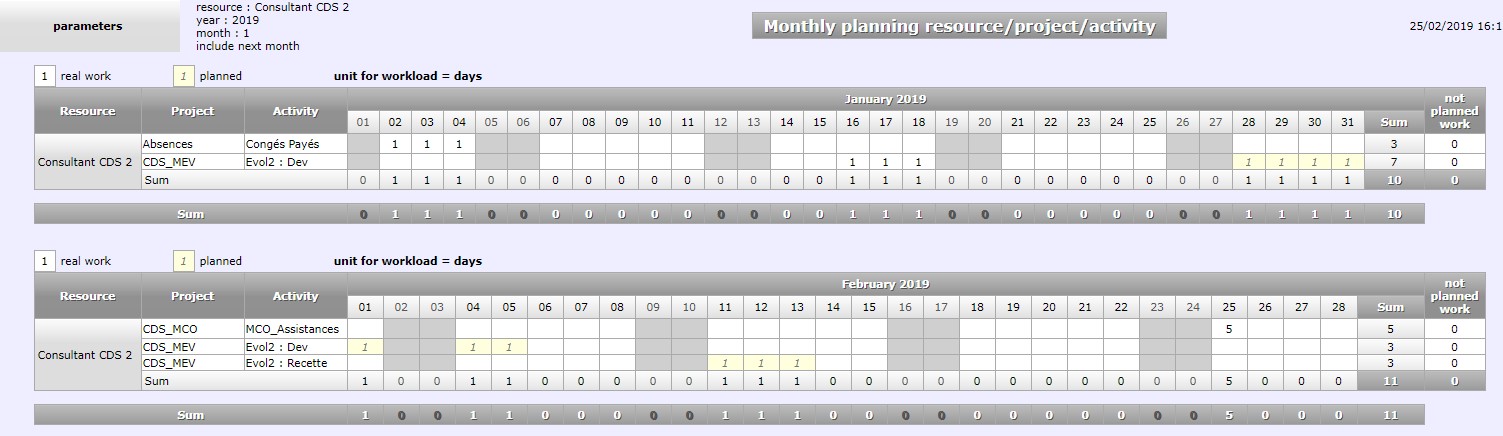Viewport: 1503px width, 436px height.
Task: Click the Sum column header in February table
Action: coord(1390,307)
